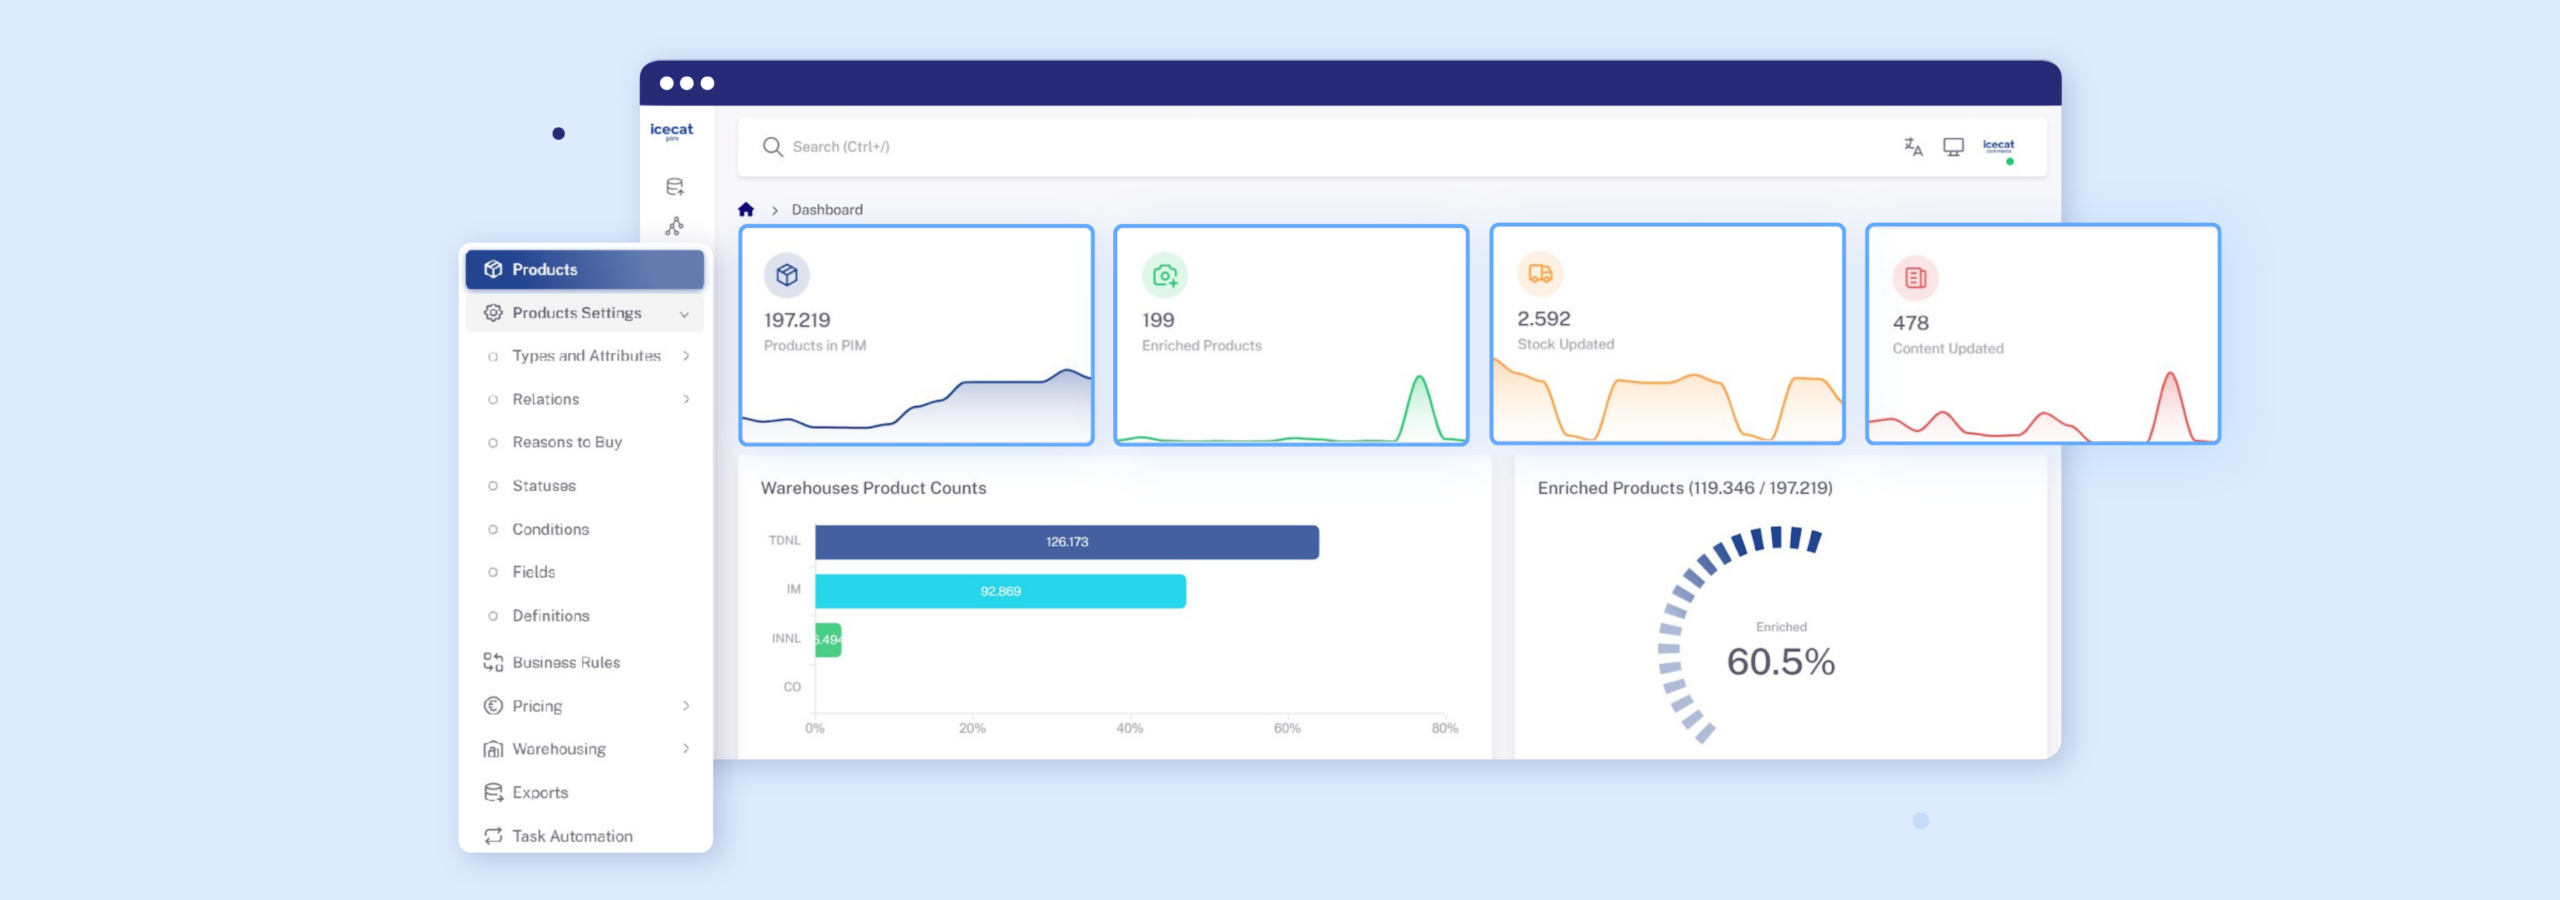Click the network nodes icon in sidebar

tap(675, 227)
